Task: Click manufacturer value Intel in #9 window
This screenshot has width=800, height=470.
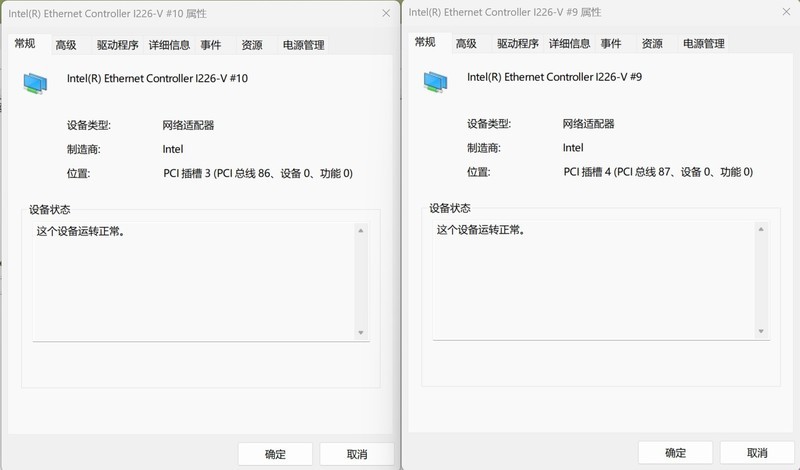Action: pyautogui.click(x=573, y=147)
